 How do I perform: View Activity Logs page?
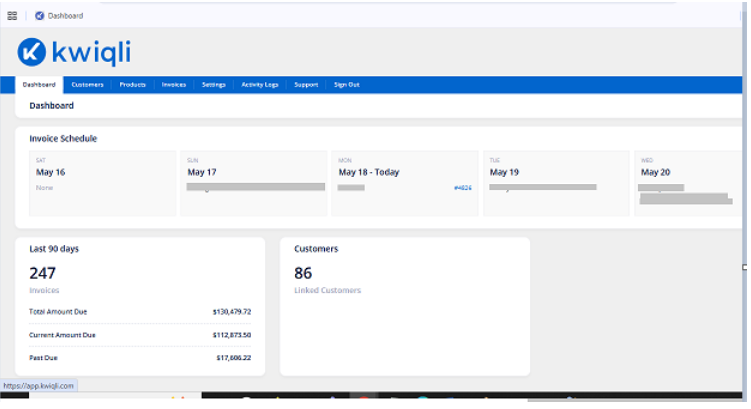pos(260,85)
